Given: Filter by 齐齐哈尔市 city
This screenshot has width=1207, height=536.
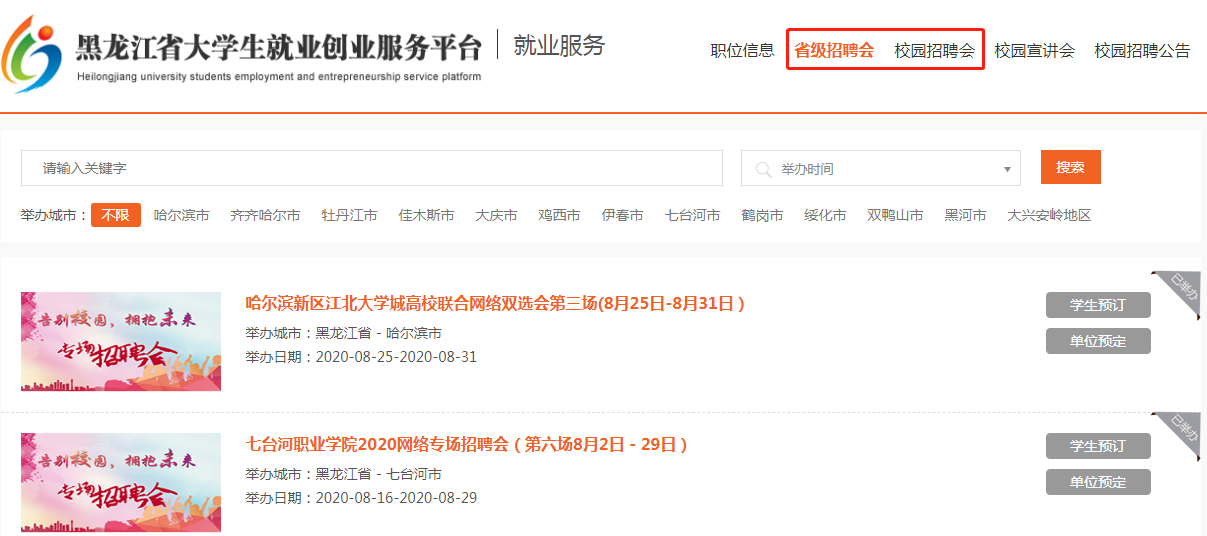Looking at the screenshot, I should [x=265, y=215].
